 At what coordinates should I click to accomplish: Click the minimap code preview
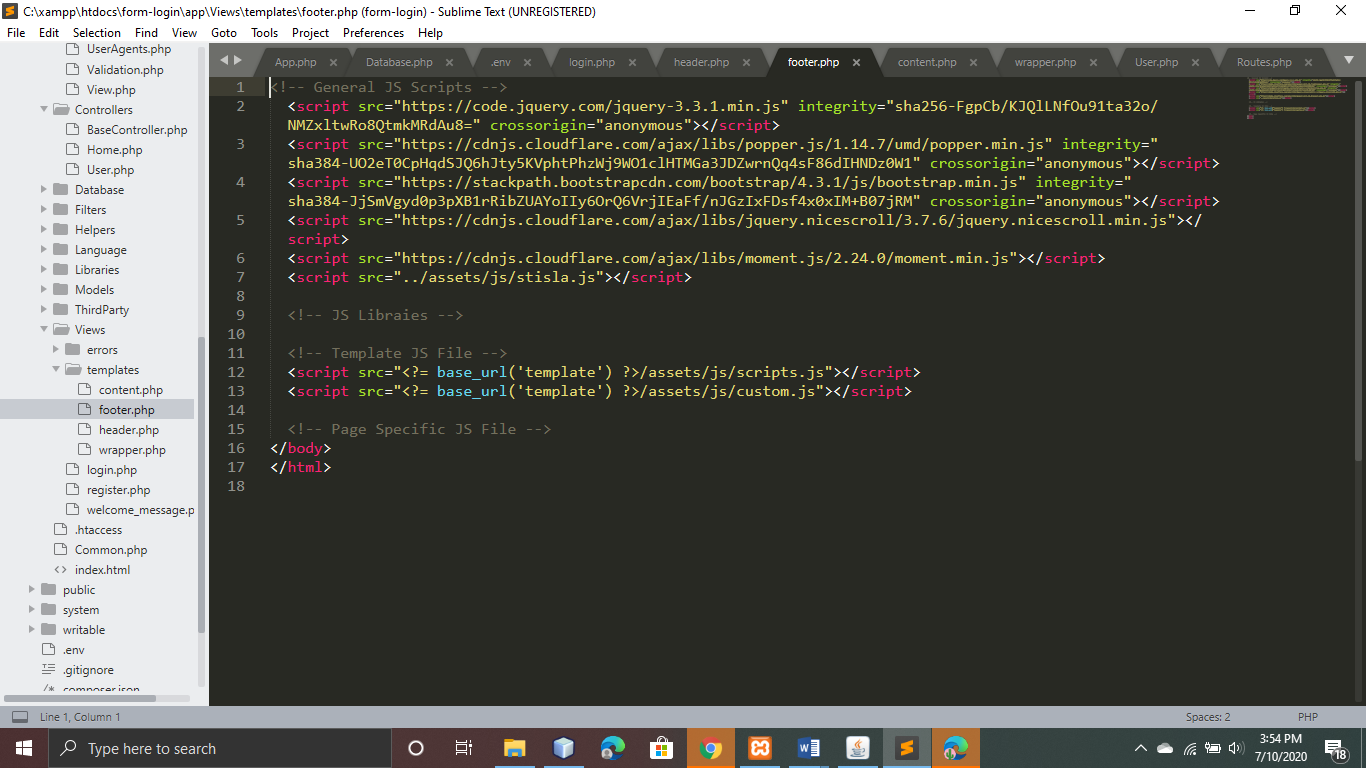tap(1300, 97)
